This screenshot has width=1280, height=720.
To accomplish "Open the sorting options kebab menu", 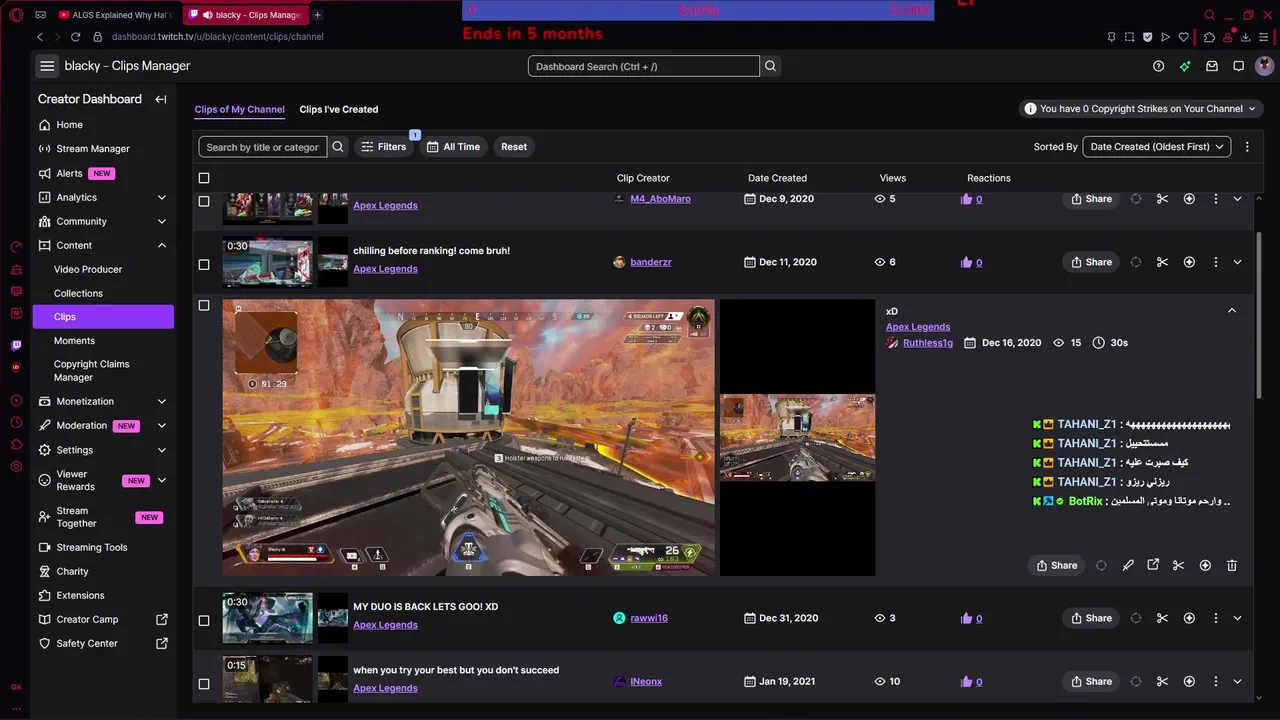I will click(1247, 147).
